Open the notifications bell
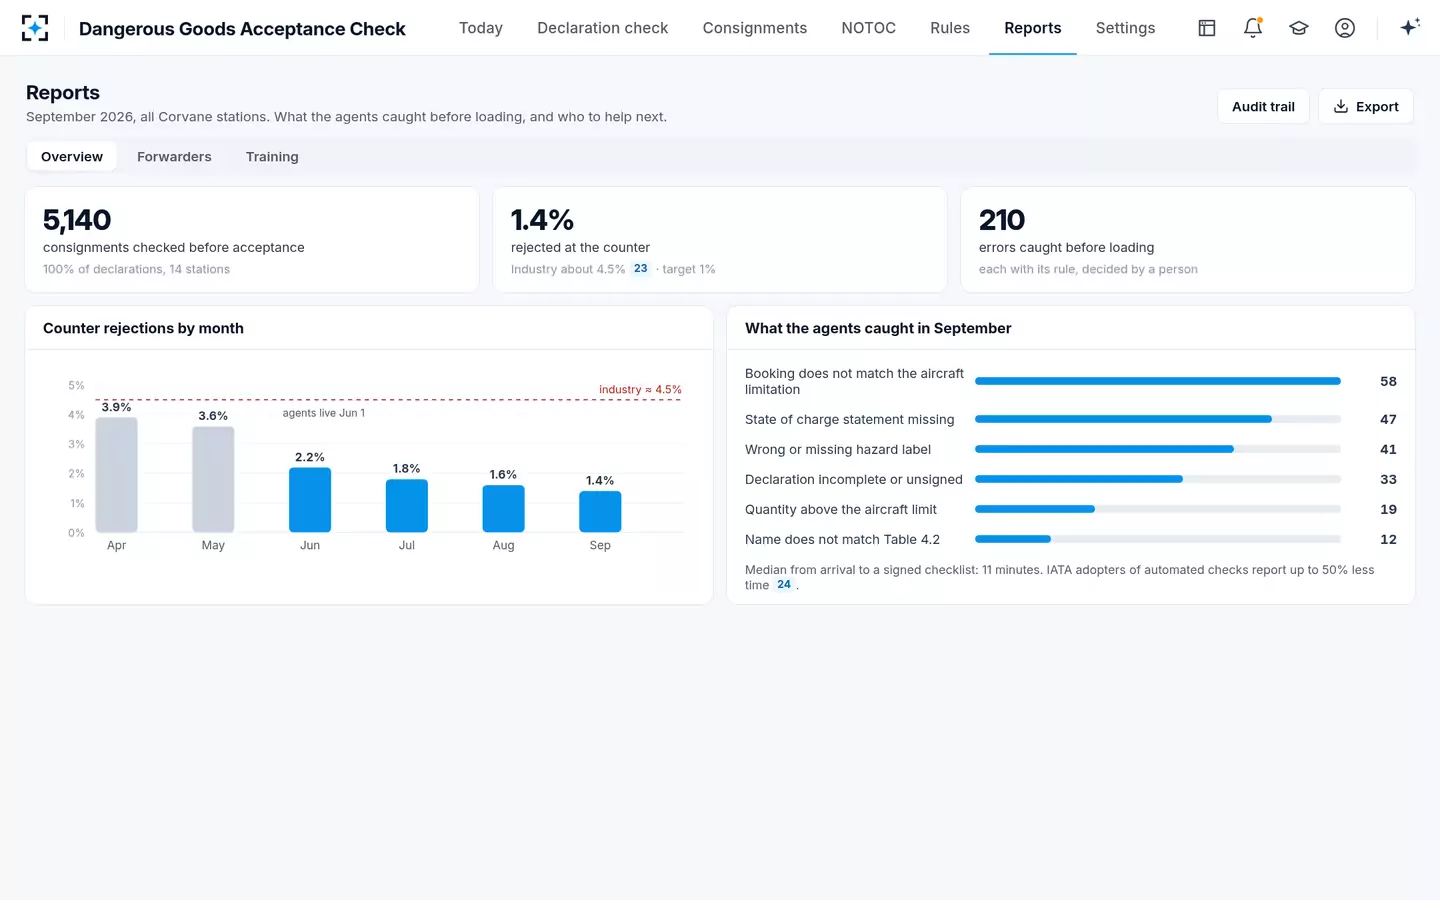The width and height of the screenshot is (1440, 900). coord(1253,28)
